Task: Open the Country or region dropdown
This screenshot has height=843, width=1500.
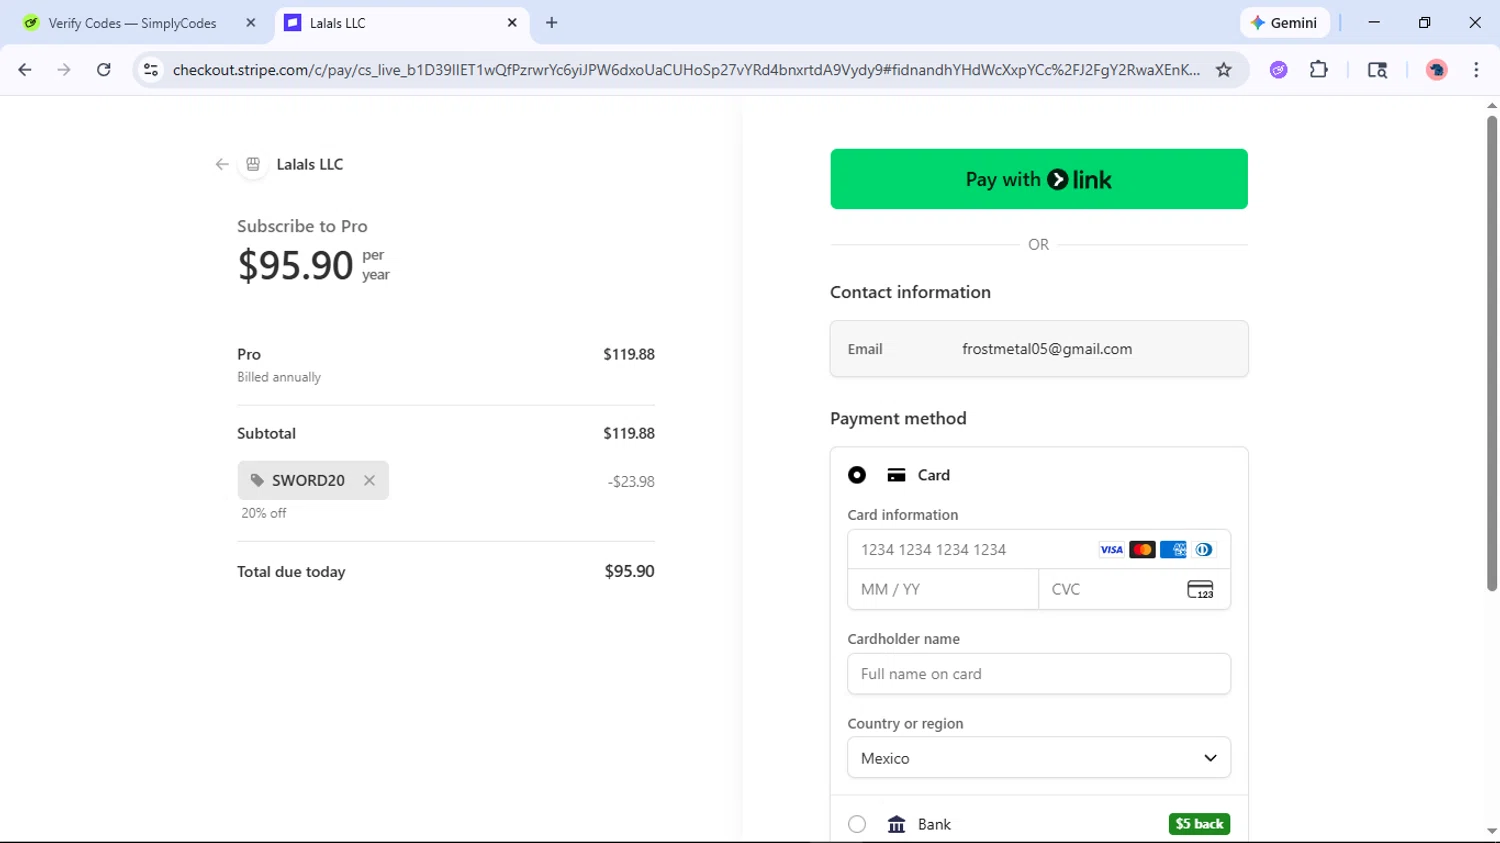Action: [1038, 758]
